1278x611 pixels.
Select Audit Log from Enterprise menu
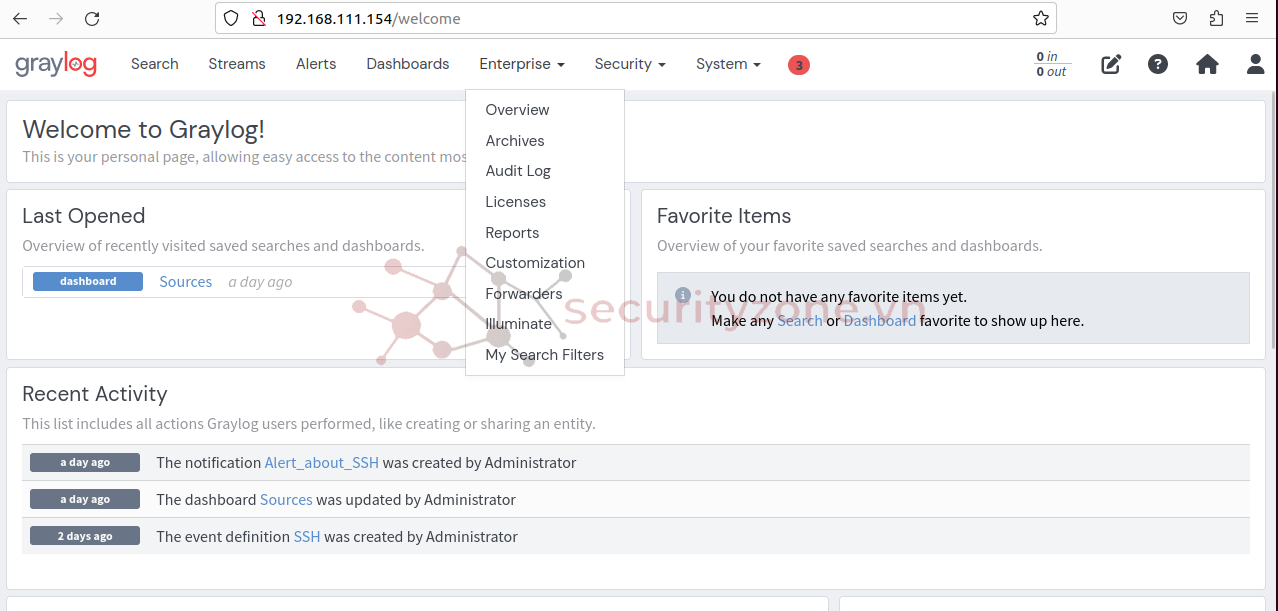pyautogui.click(x=518, y=171)
